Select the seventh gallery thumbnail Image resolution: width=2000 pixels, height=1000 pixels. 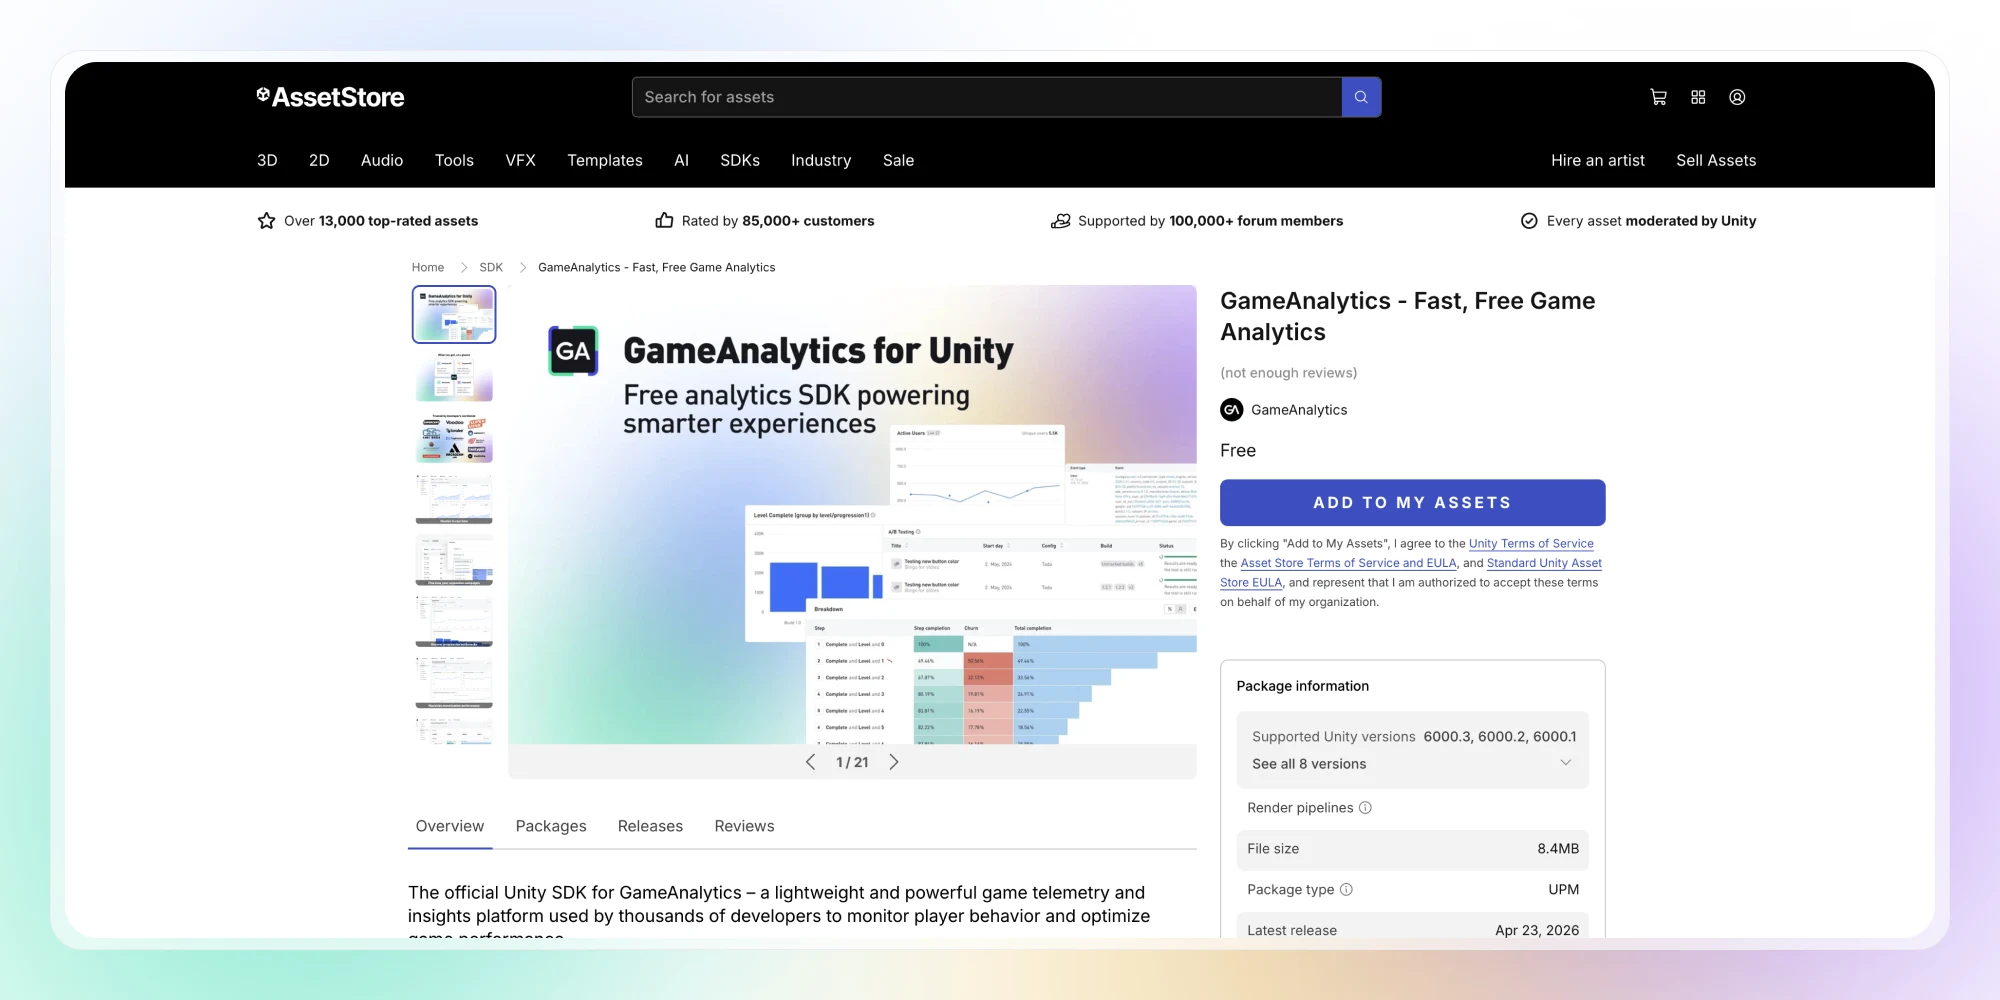click(454, 682)
